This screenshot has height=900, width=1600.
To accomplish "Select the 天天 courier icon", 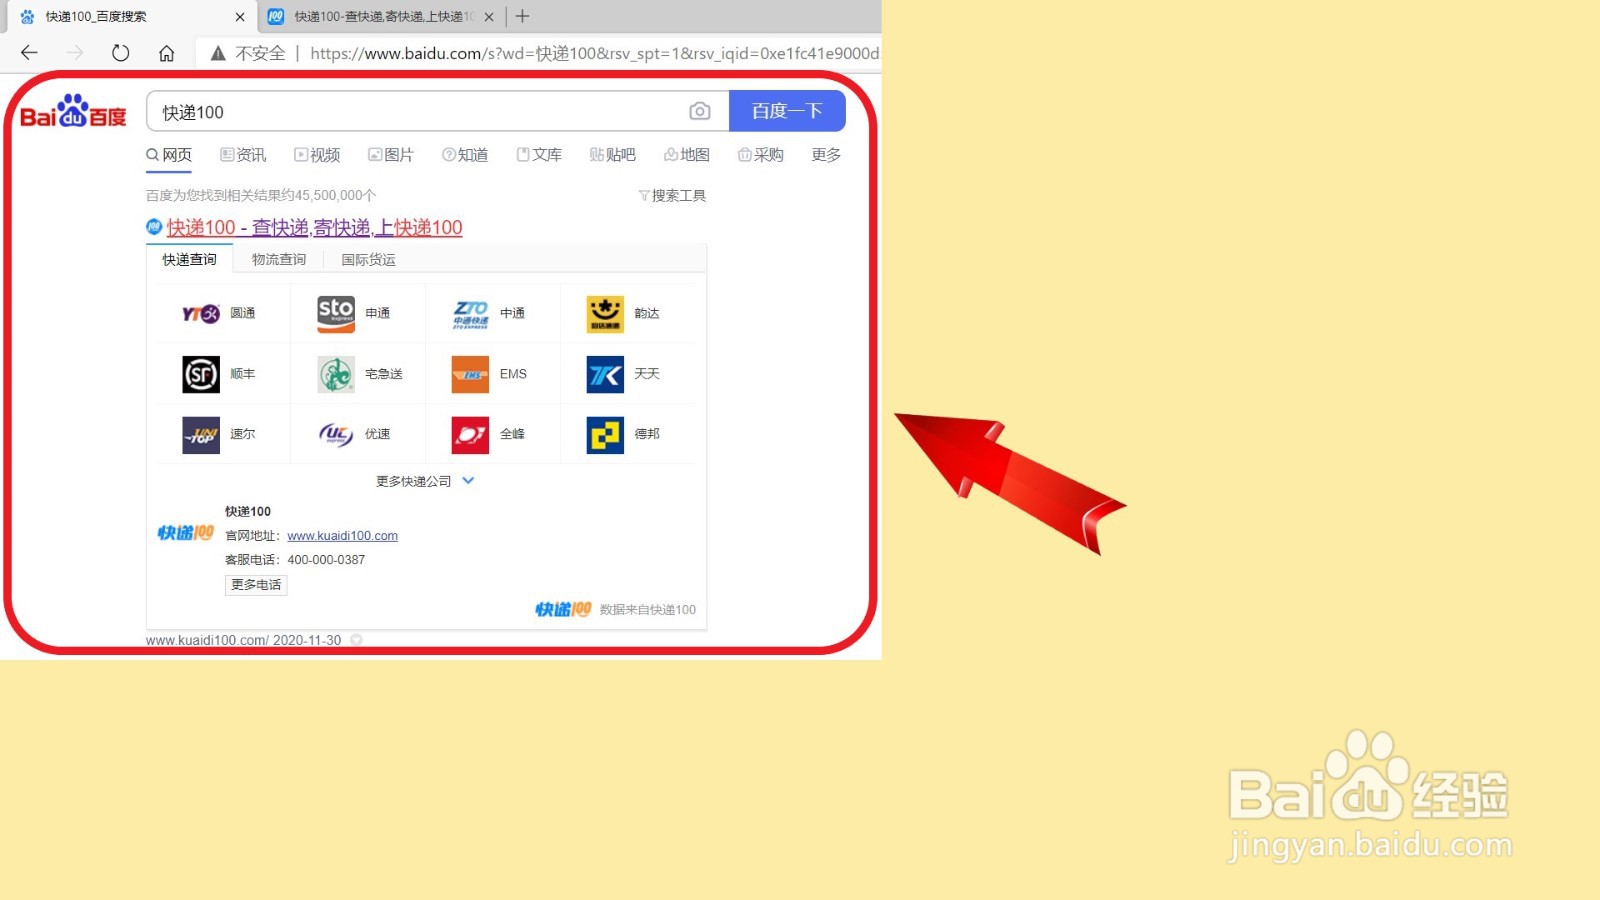I will [x=605, y=374].
